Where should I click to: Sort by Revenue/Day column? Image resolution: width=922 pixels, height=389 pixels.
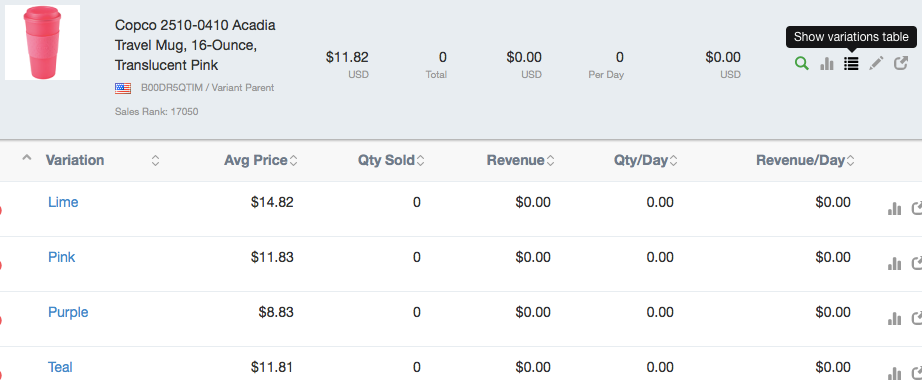point(850,160)
